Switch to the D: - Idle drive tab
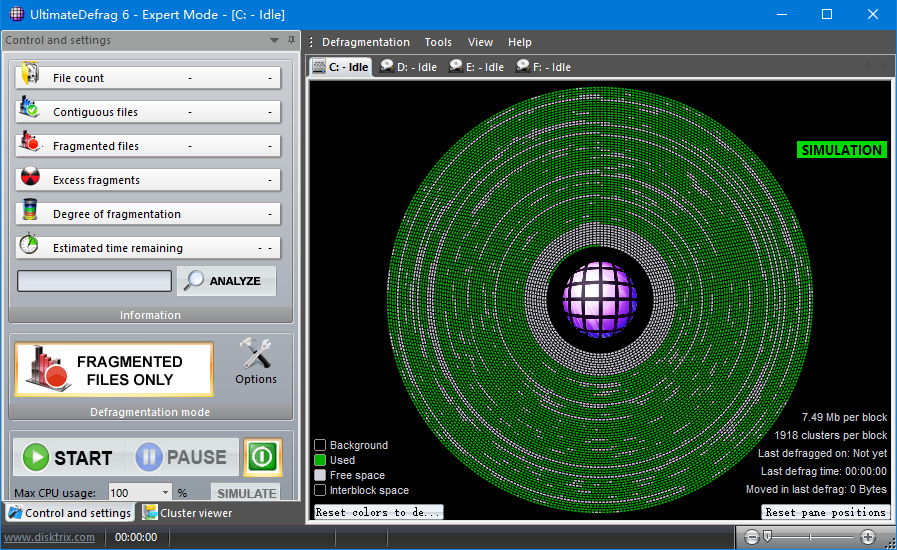897x550 pixels. [x=408, y=67]
